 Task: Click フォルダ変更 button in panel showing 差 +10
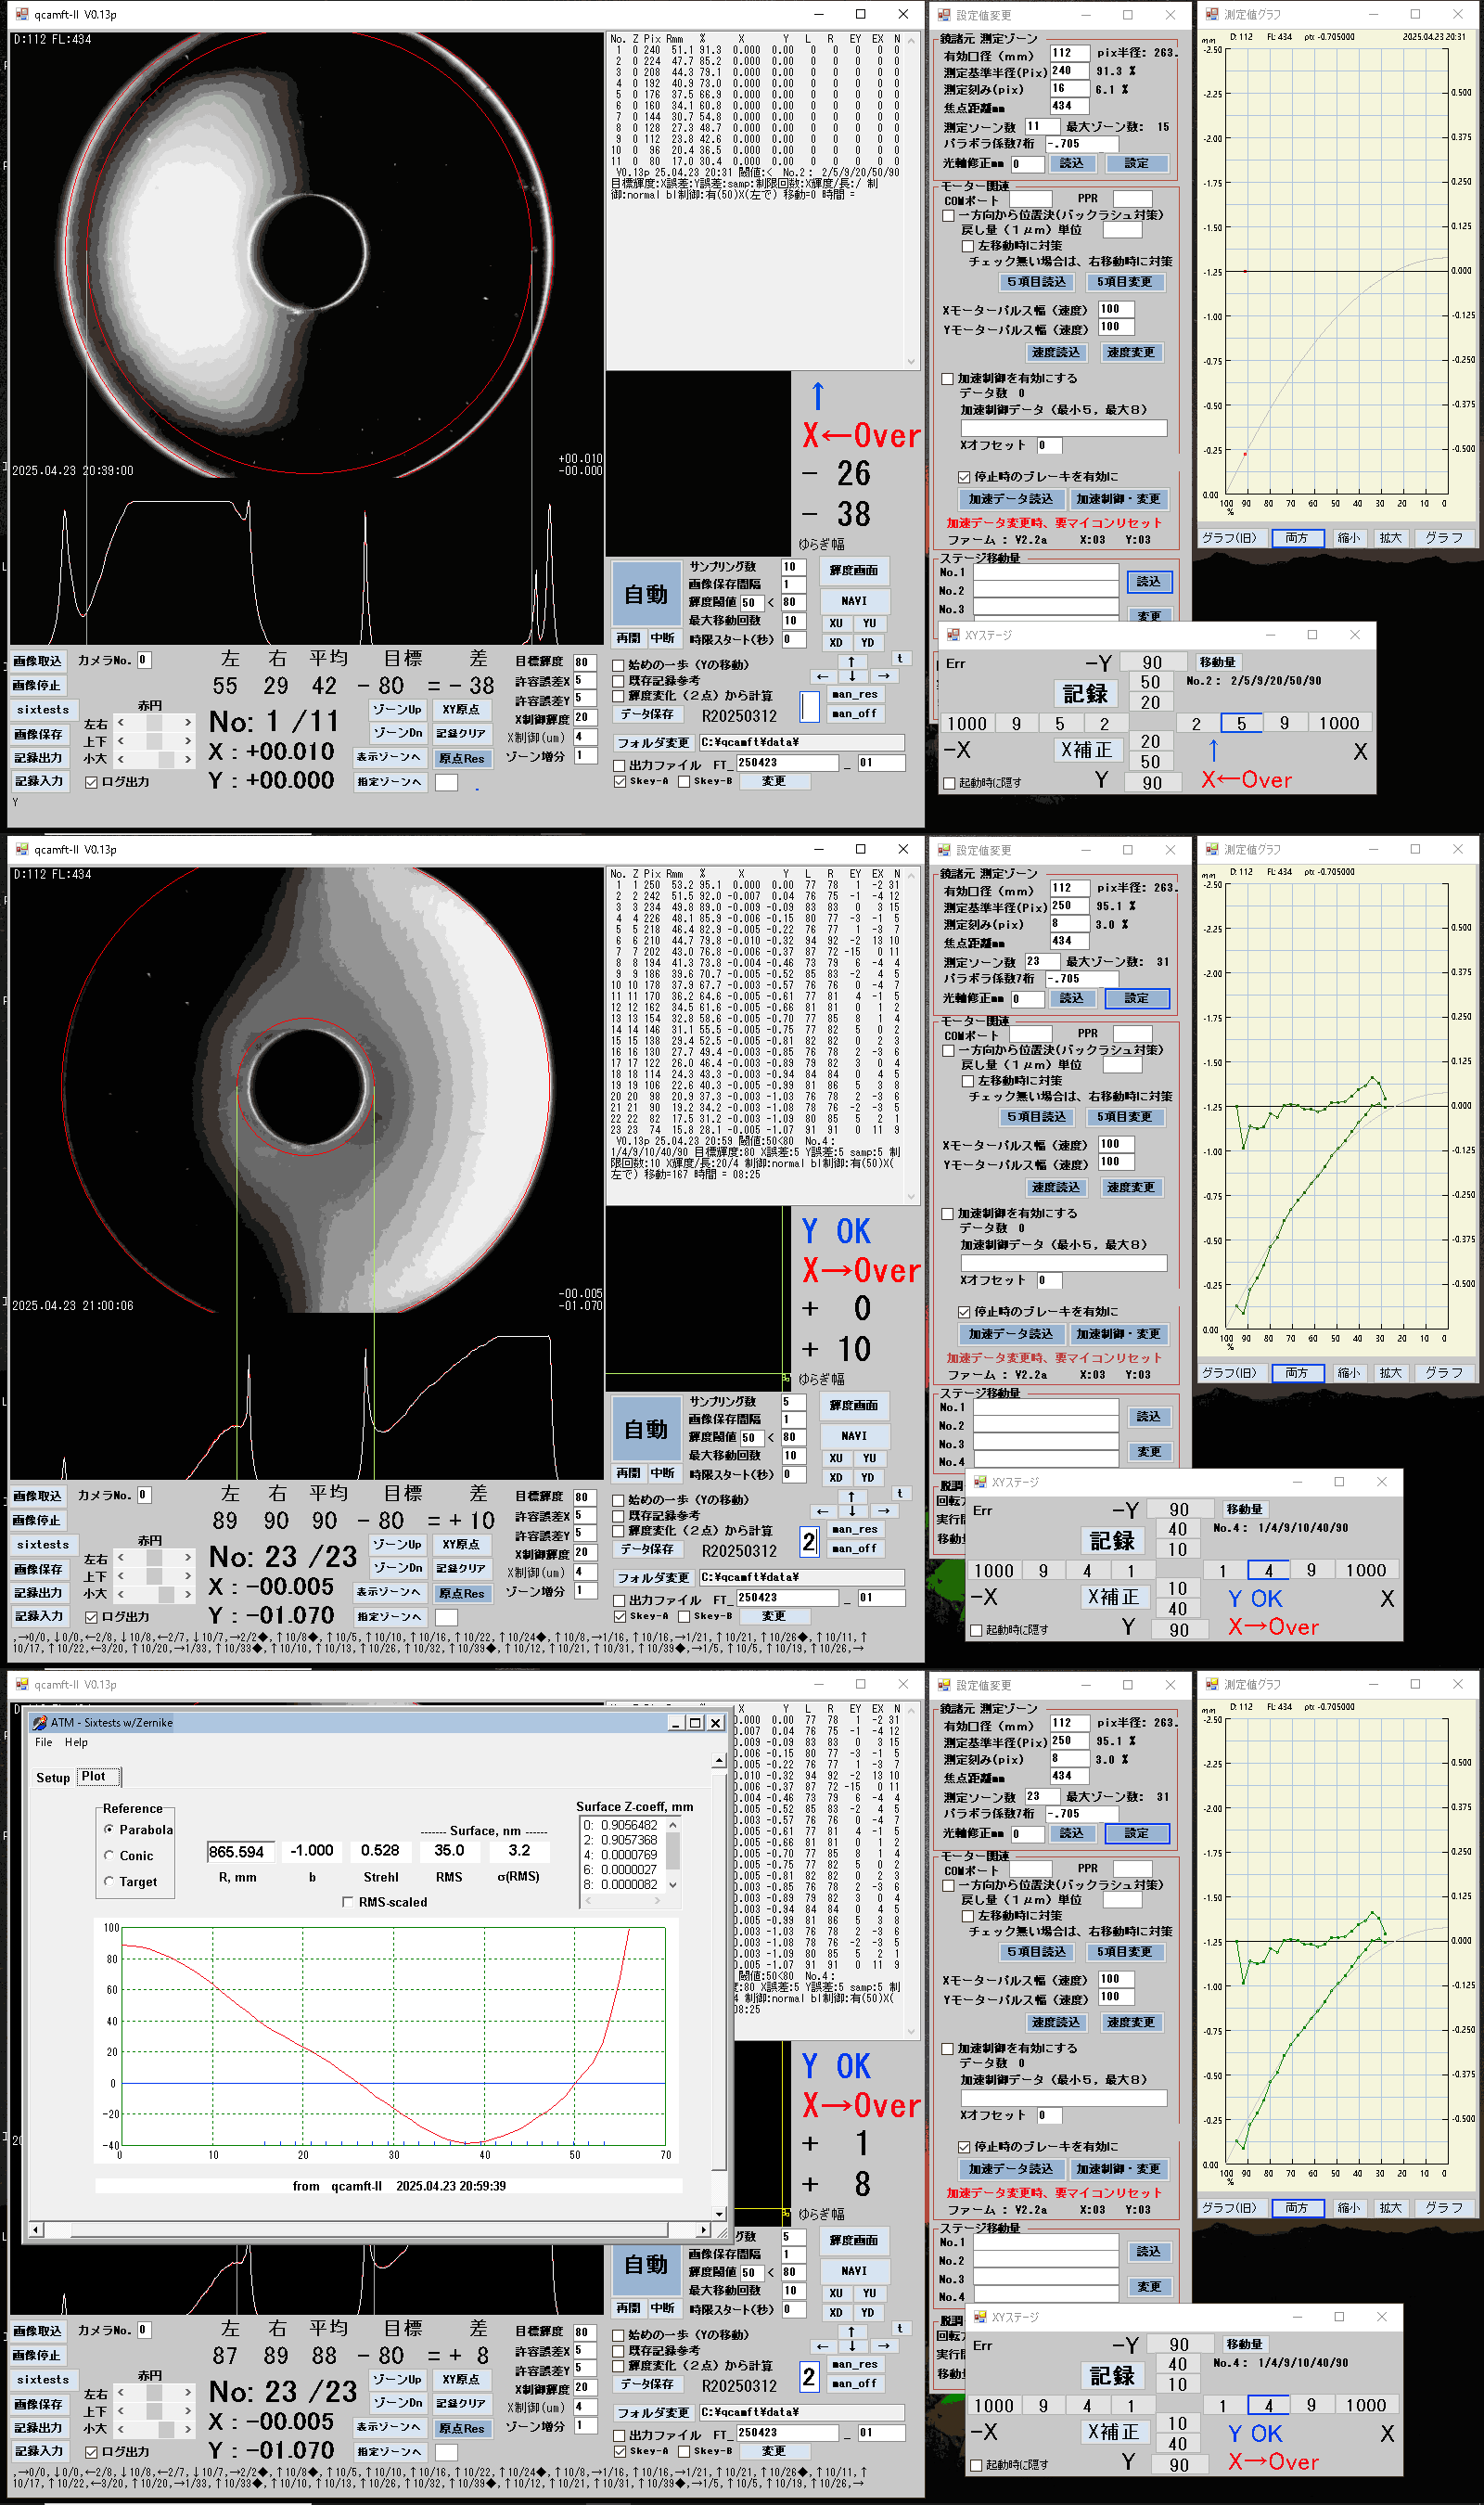(653, 1577)
